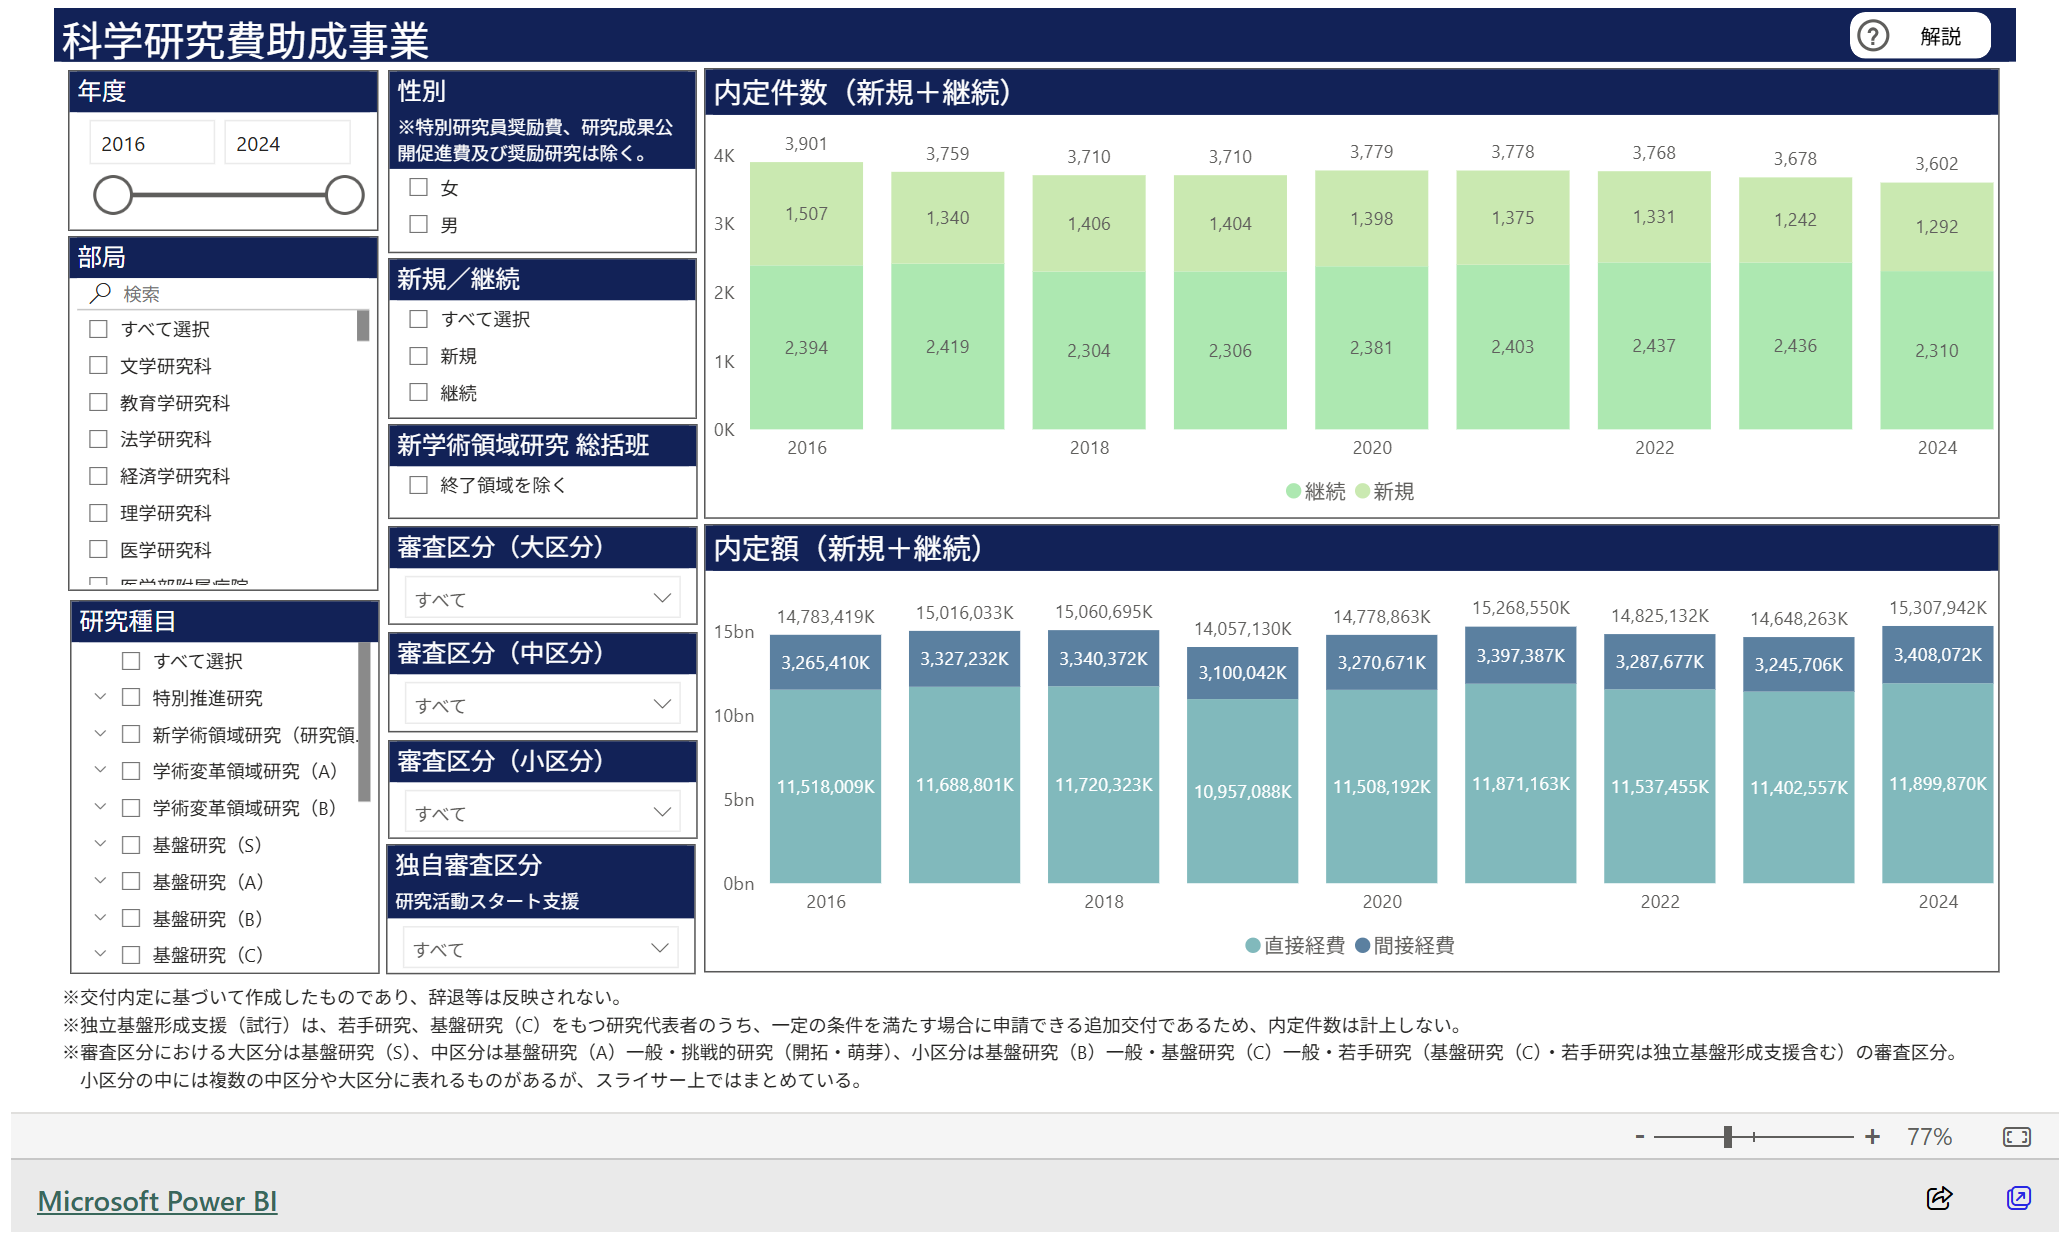Open the 審査区分（大区分） dropdown

tap(541, 598)
